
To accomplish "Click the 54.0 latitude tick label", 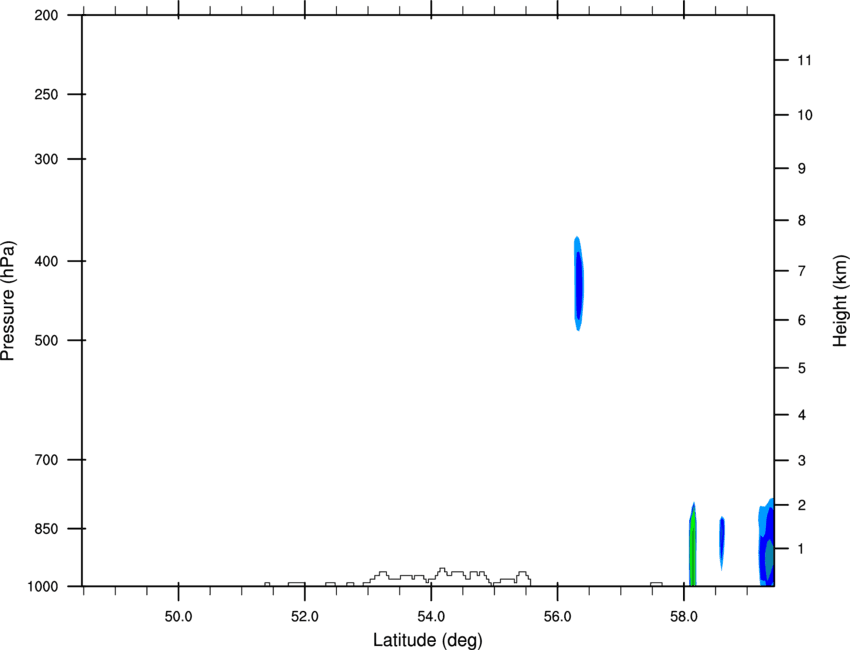I will pos(431,617).
